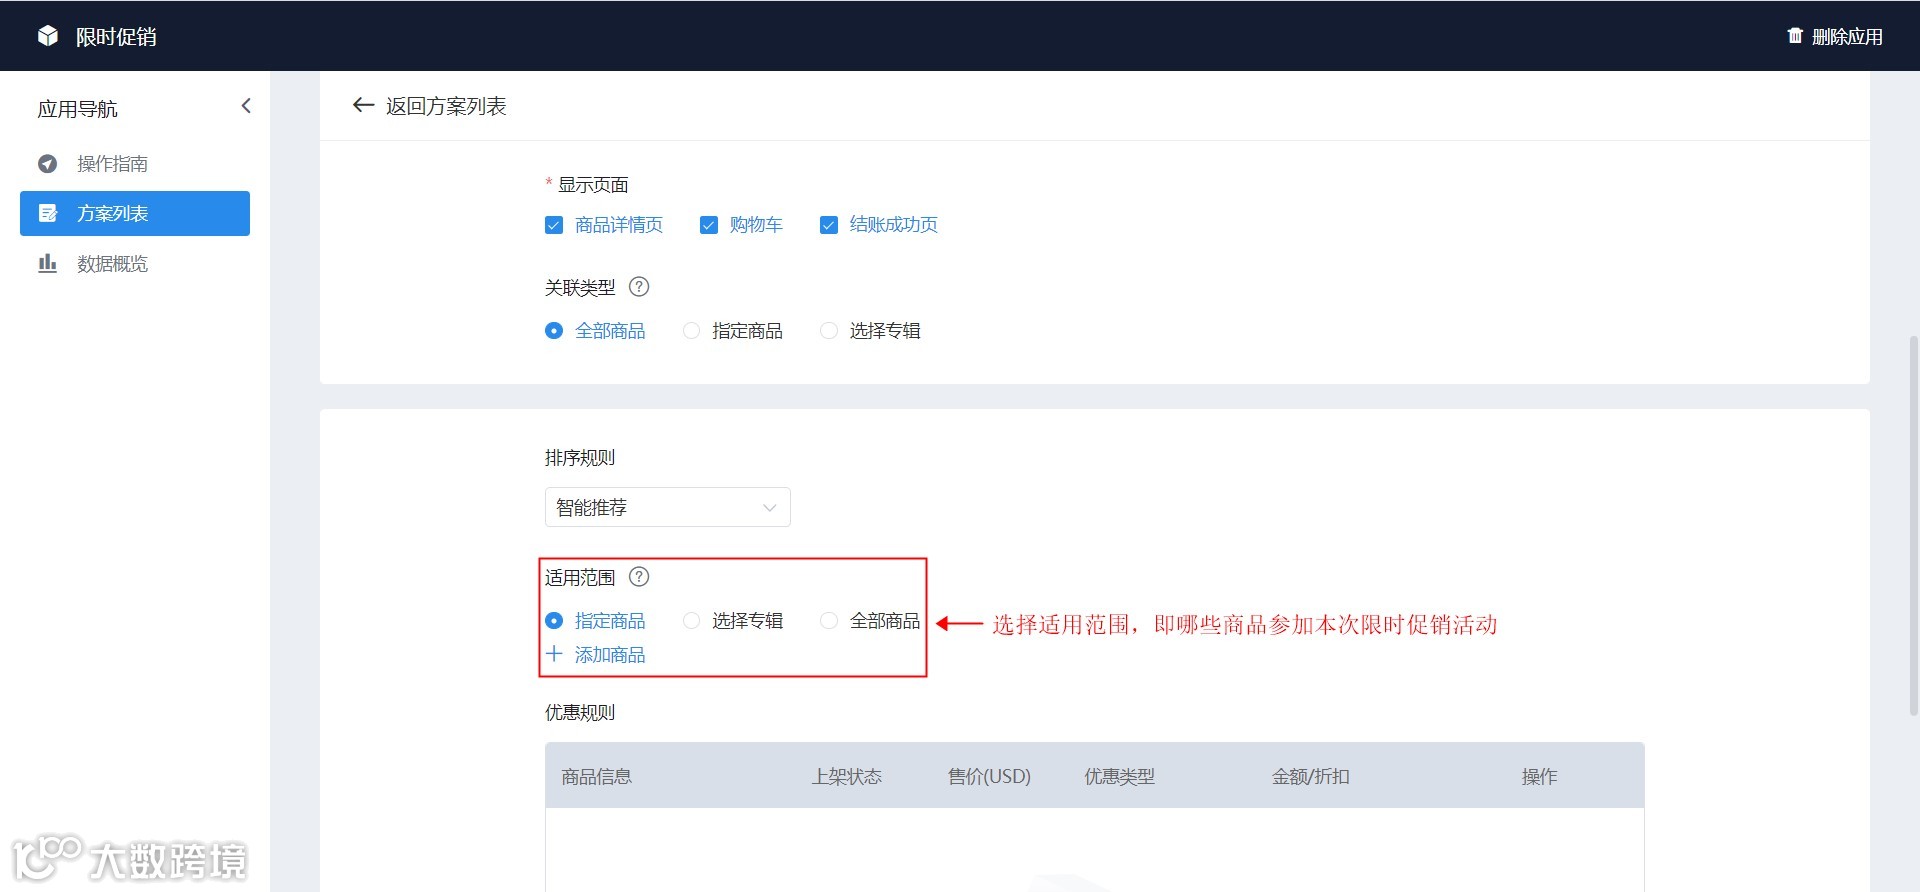Click the 限时促销 cube app icon

coord(48,36)
